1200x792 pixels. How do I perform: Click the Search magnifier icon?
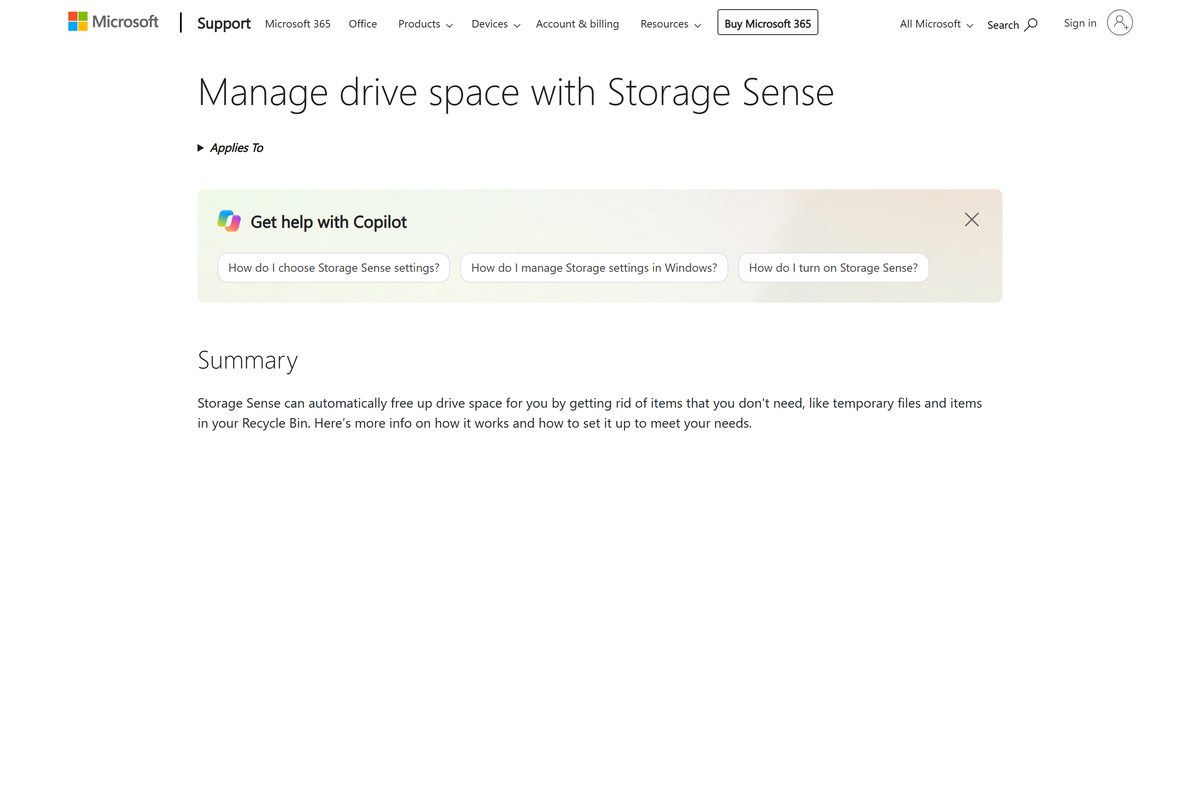1031,24
